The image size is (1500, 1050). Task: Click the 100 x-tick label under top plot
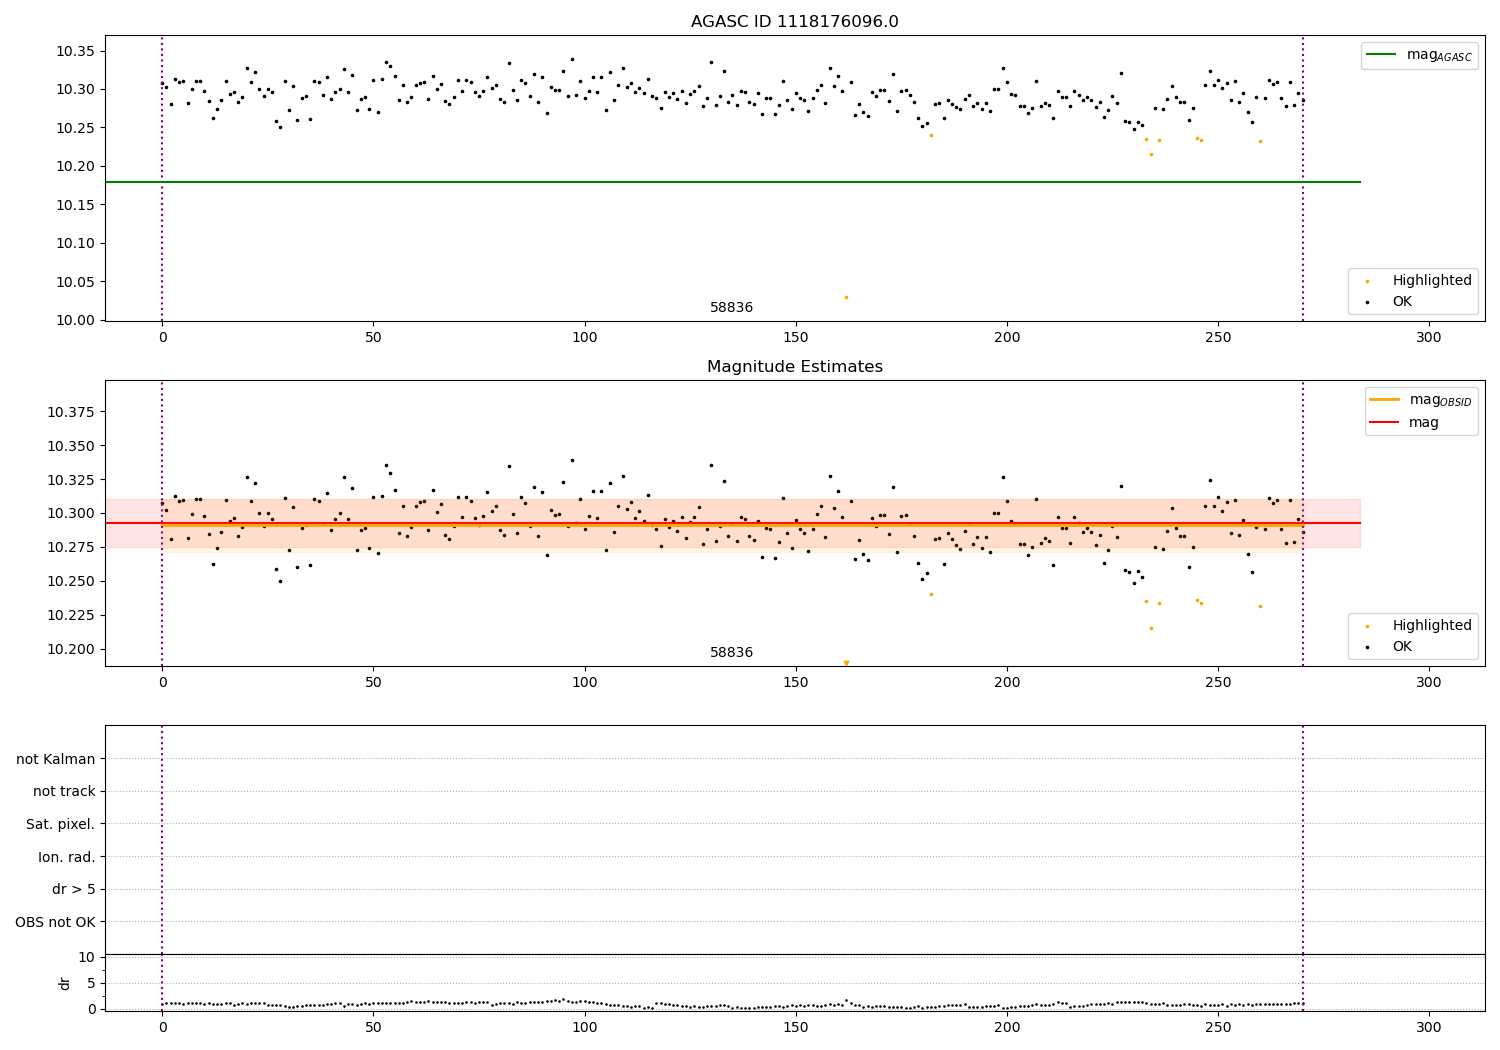point(584,338)
